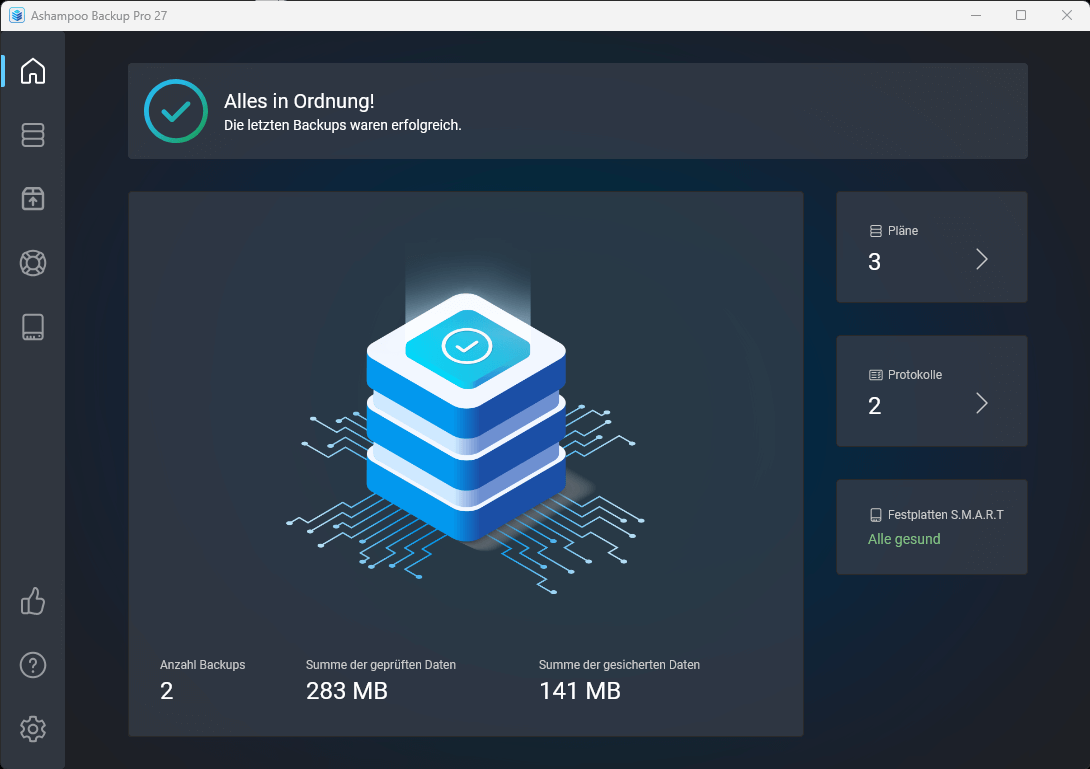Open the backup plans section (stack icon)
This screenshot has height=769, width=1090.
point(33,135)
